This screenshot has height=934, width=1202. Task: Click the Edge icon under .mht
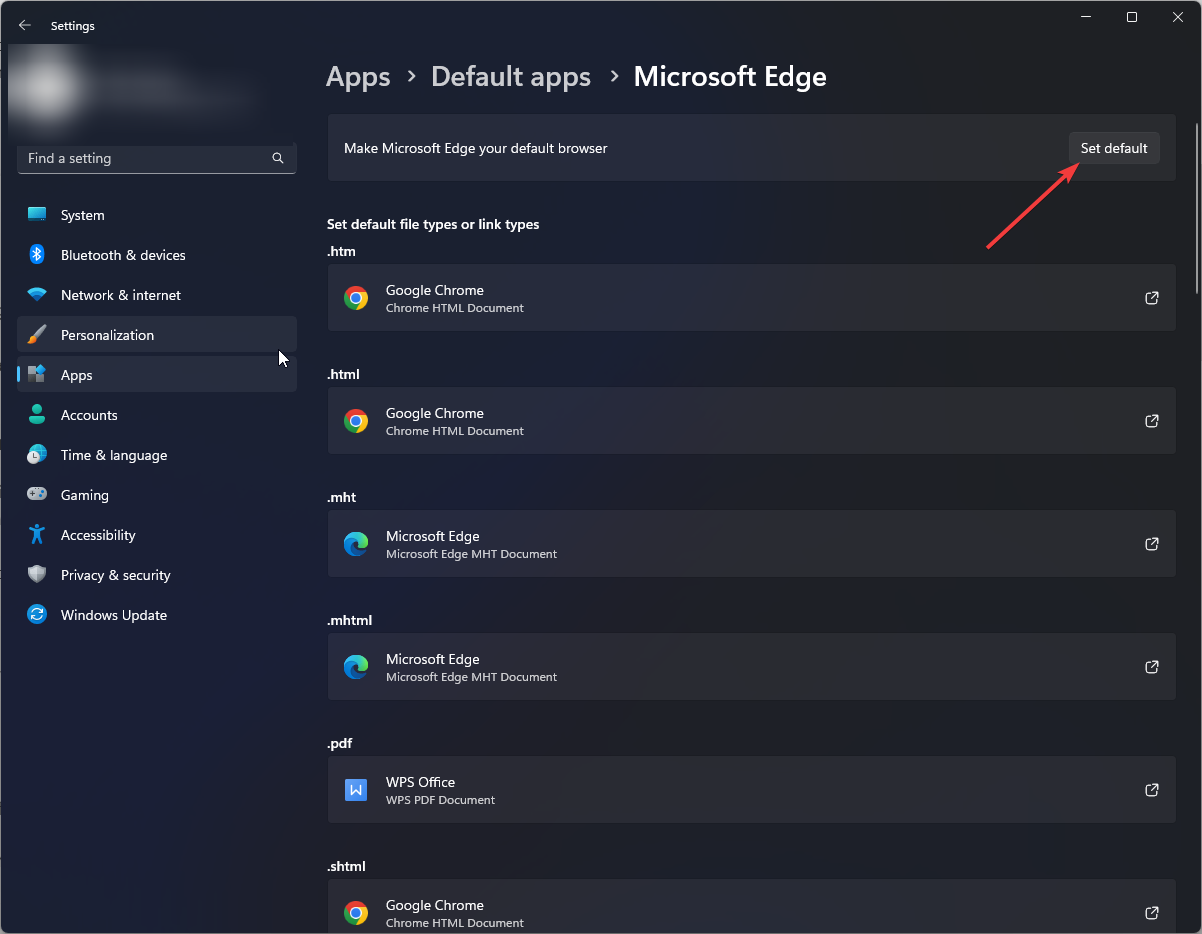[x=356, y=544]
